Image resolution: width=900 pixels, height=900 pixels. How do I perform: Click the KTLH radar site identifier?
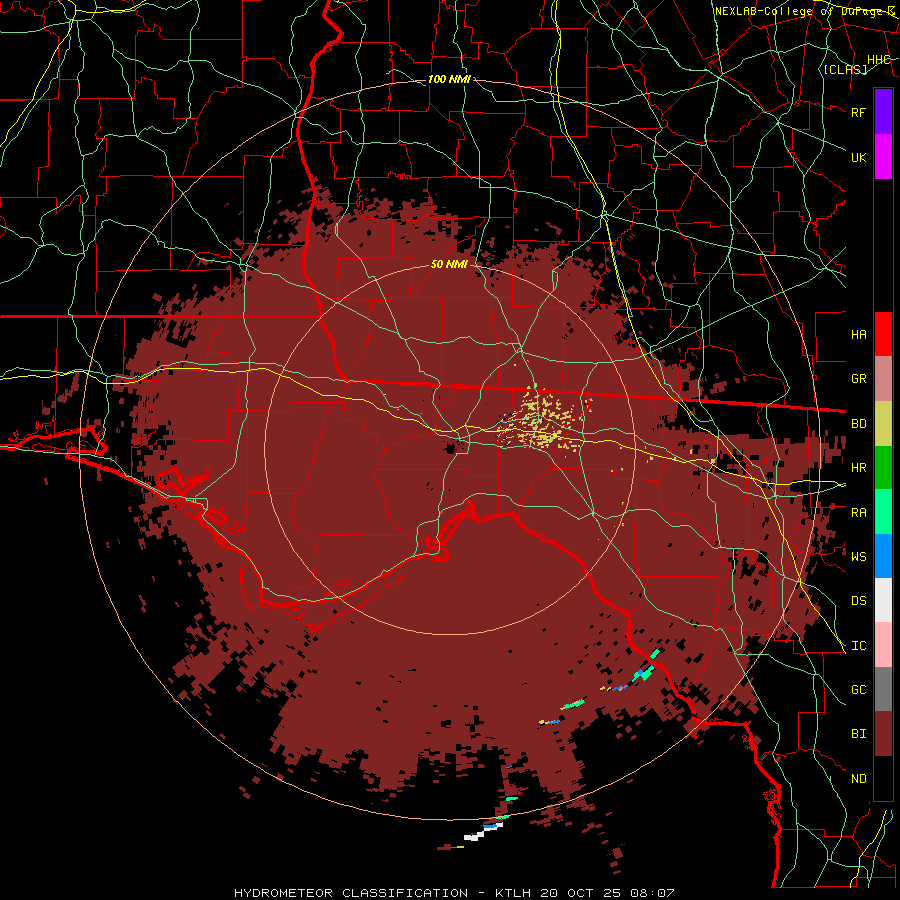(513, 893)
